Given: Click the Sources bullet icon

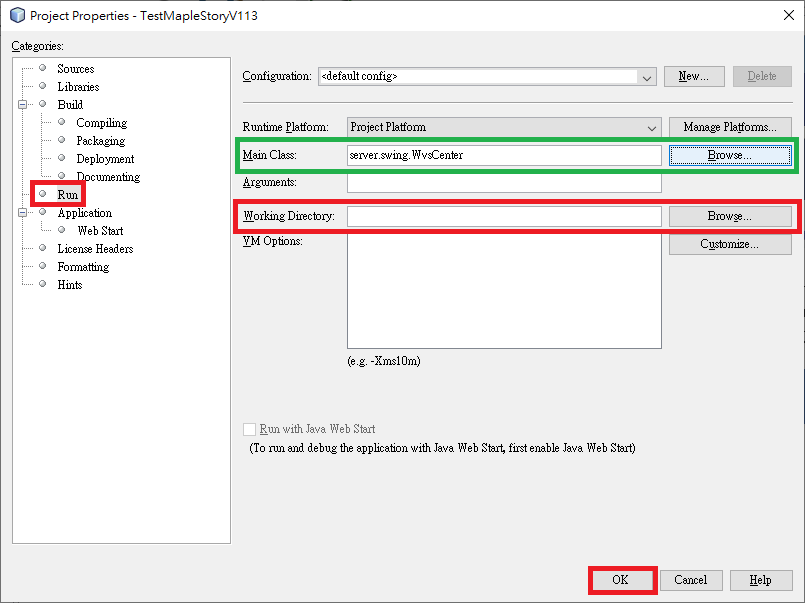Looking at the screenshot, I should tap(43, 68).
